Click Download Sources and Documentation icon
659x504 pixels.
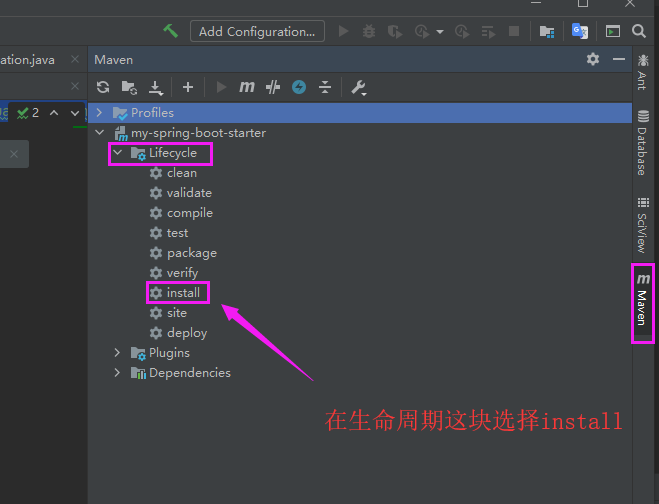(x=156, y=87)
